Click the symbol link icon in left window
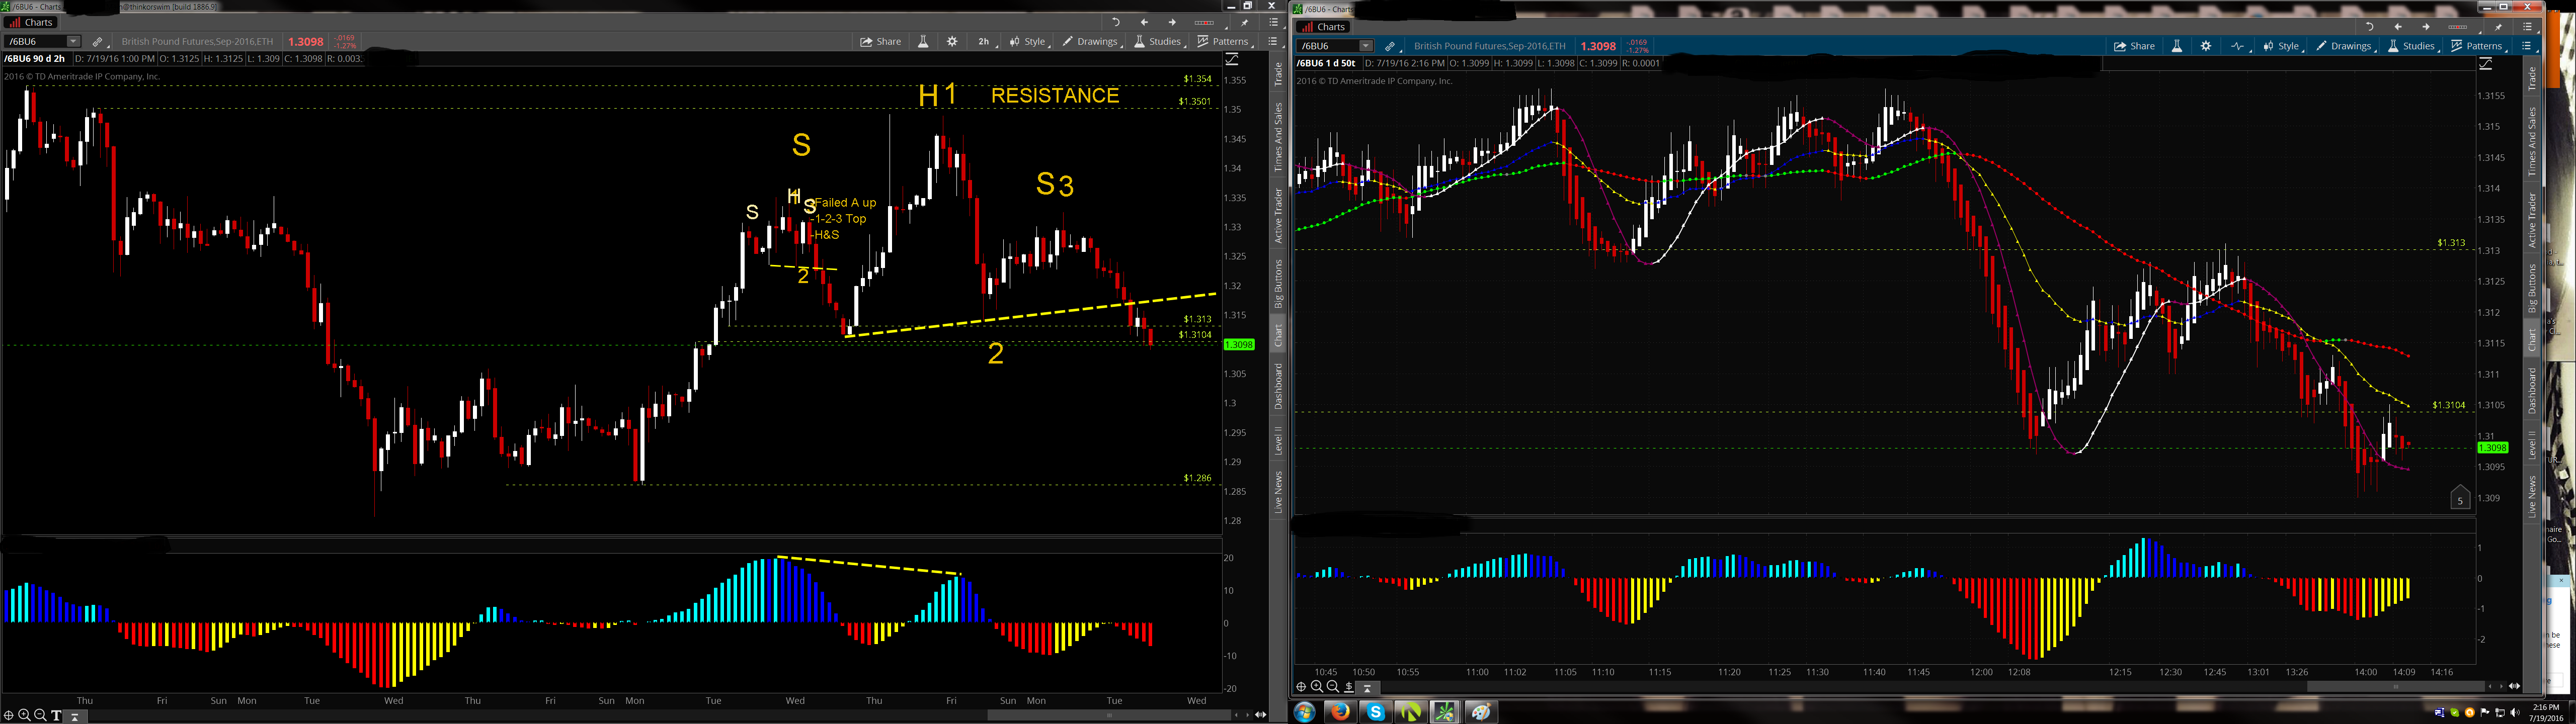The image size is (2576, 724). 98,42
